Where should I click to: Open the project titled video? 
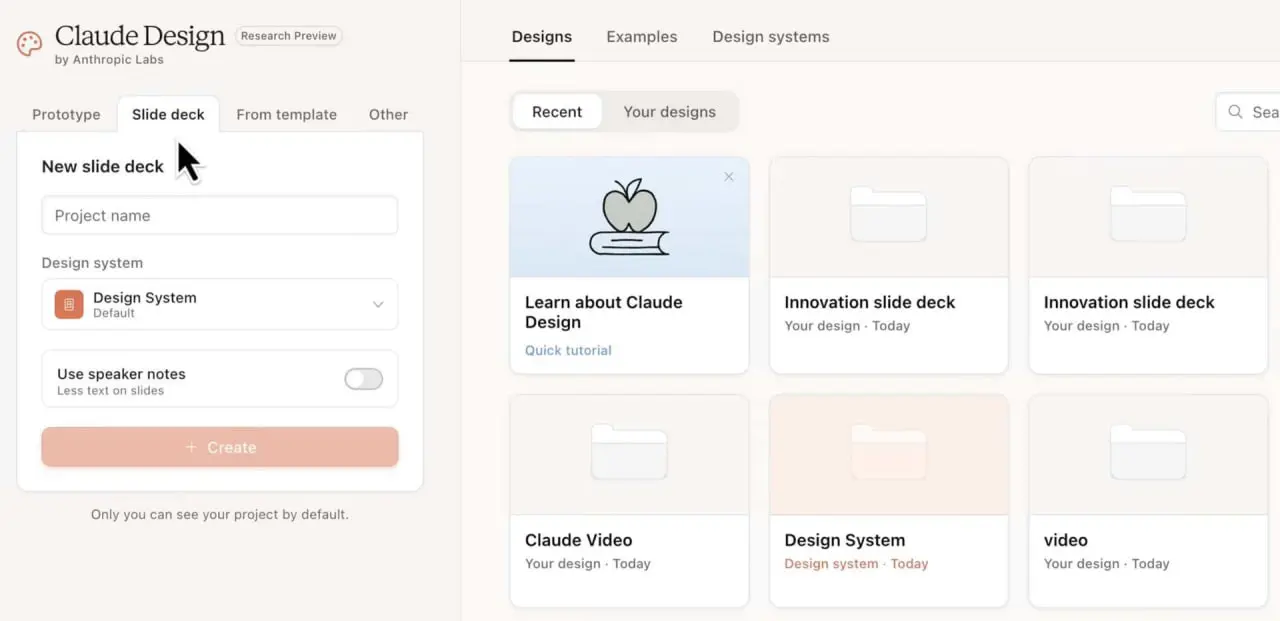[1066, 540]
